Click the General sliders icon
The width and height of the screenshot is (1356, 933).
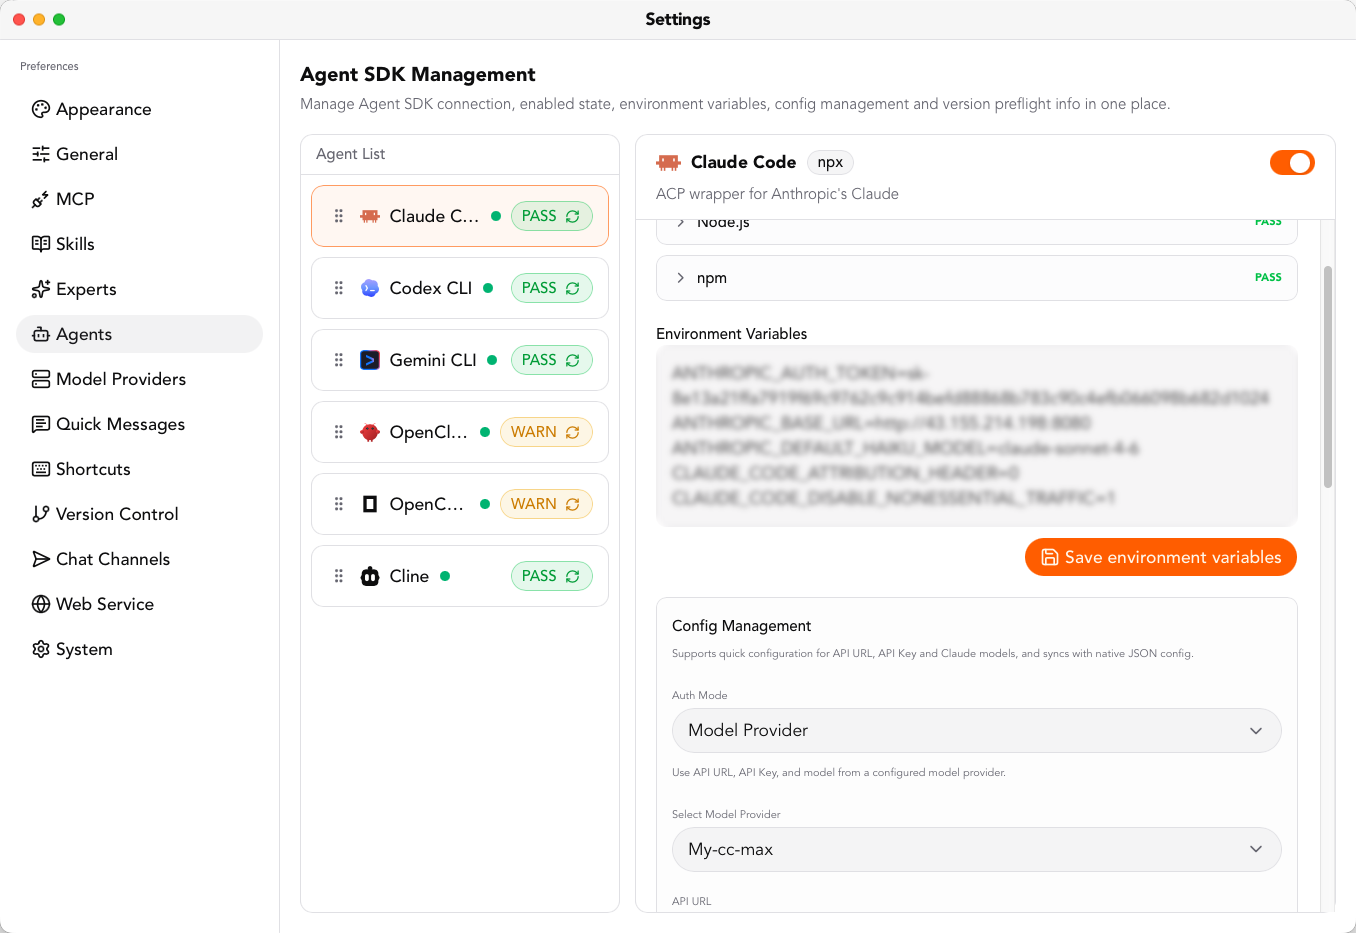(x=41, y=154)
